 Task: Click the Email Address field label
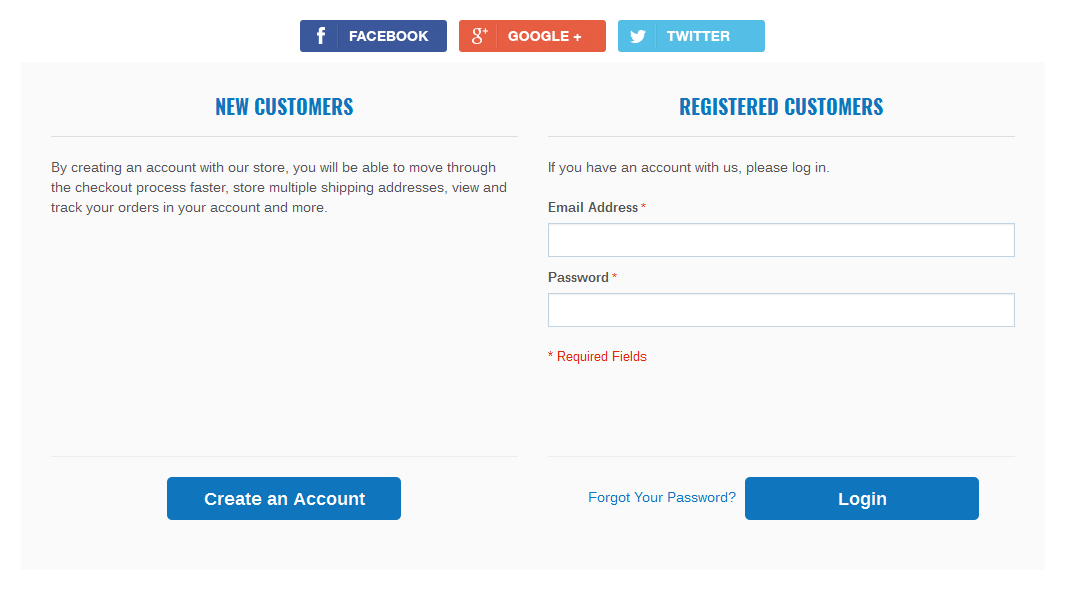pyautogui.click(x=593, y=207)
